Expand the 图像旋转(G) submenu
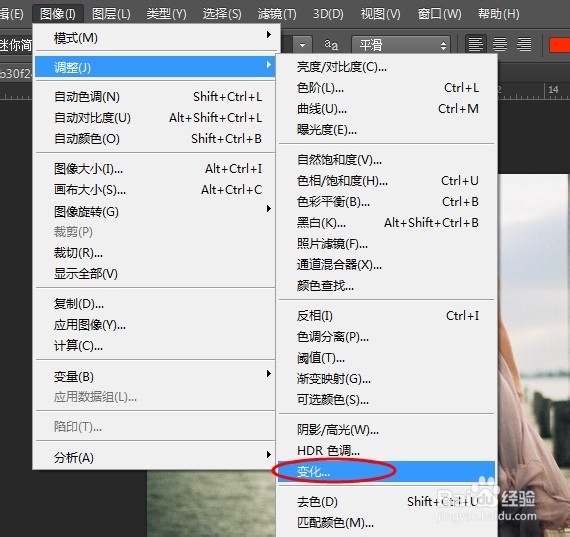The height and width of the screenshot is (537, 570). click(x=155, y=211)
